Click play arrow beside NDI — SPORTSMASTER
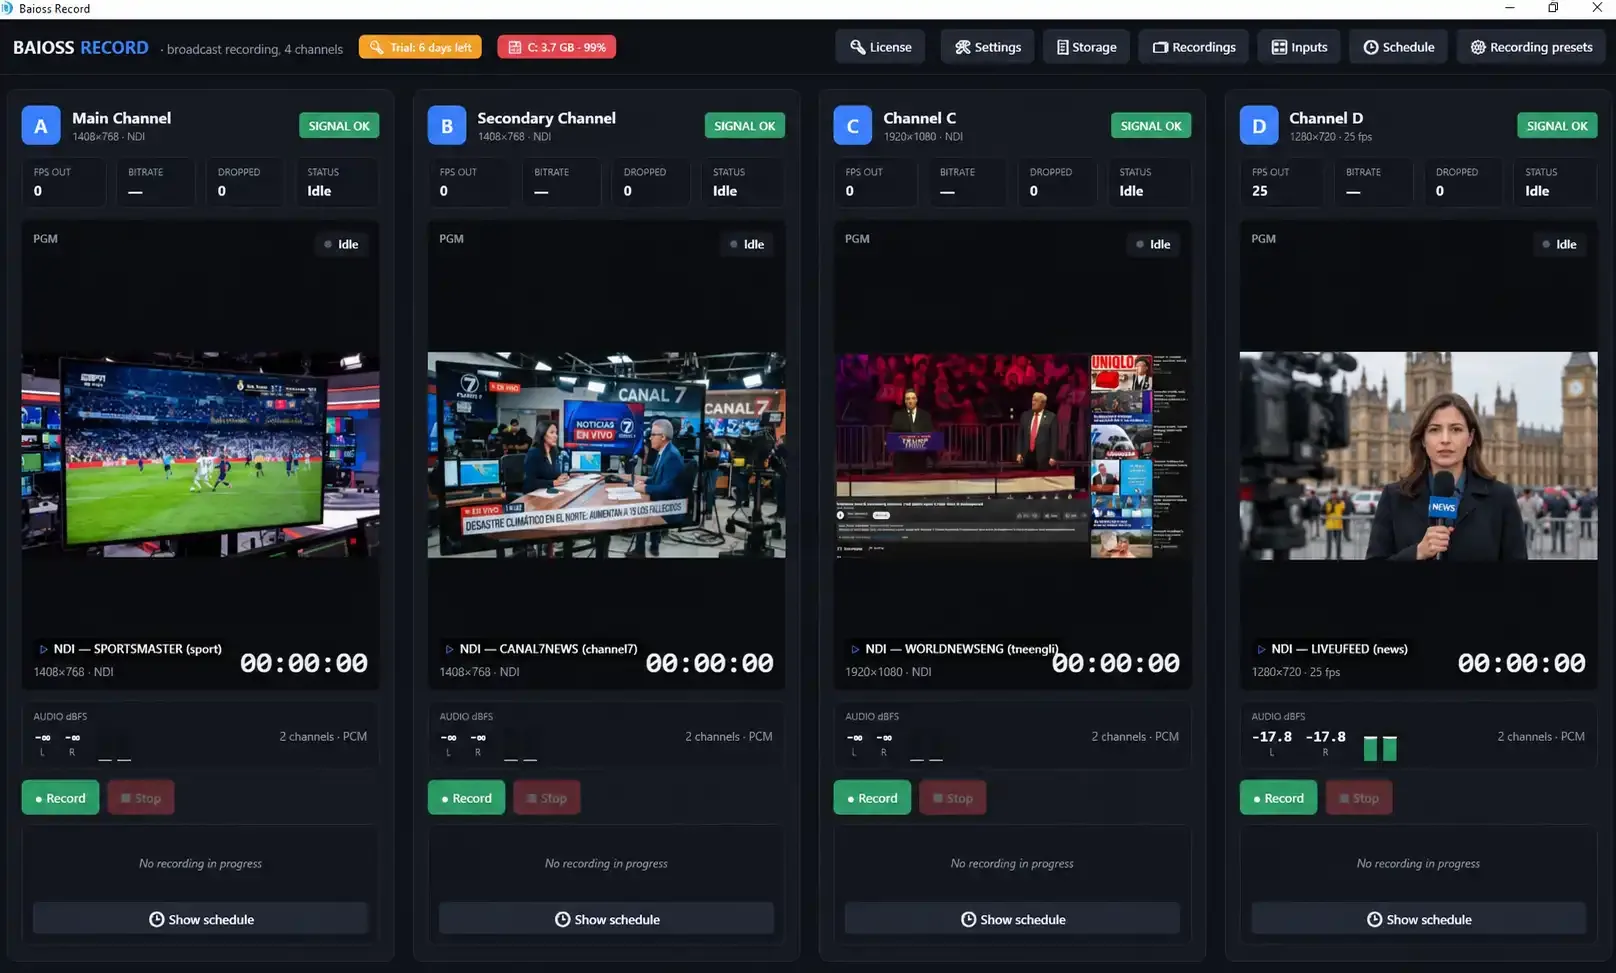This screenshot has height=973, width=1616. click(x=43, y=649)
